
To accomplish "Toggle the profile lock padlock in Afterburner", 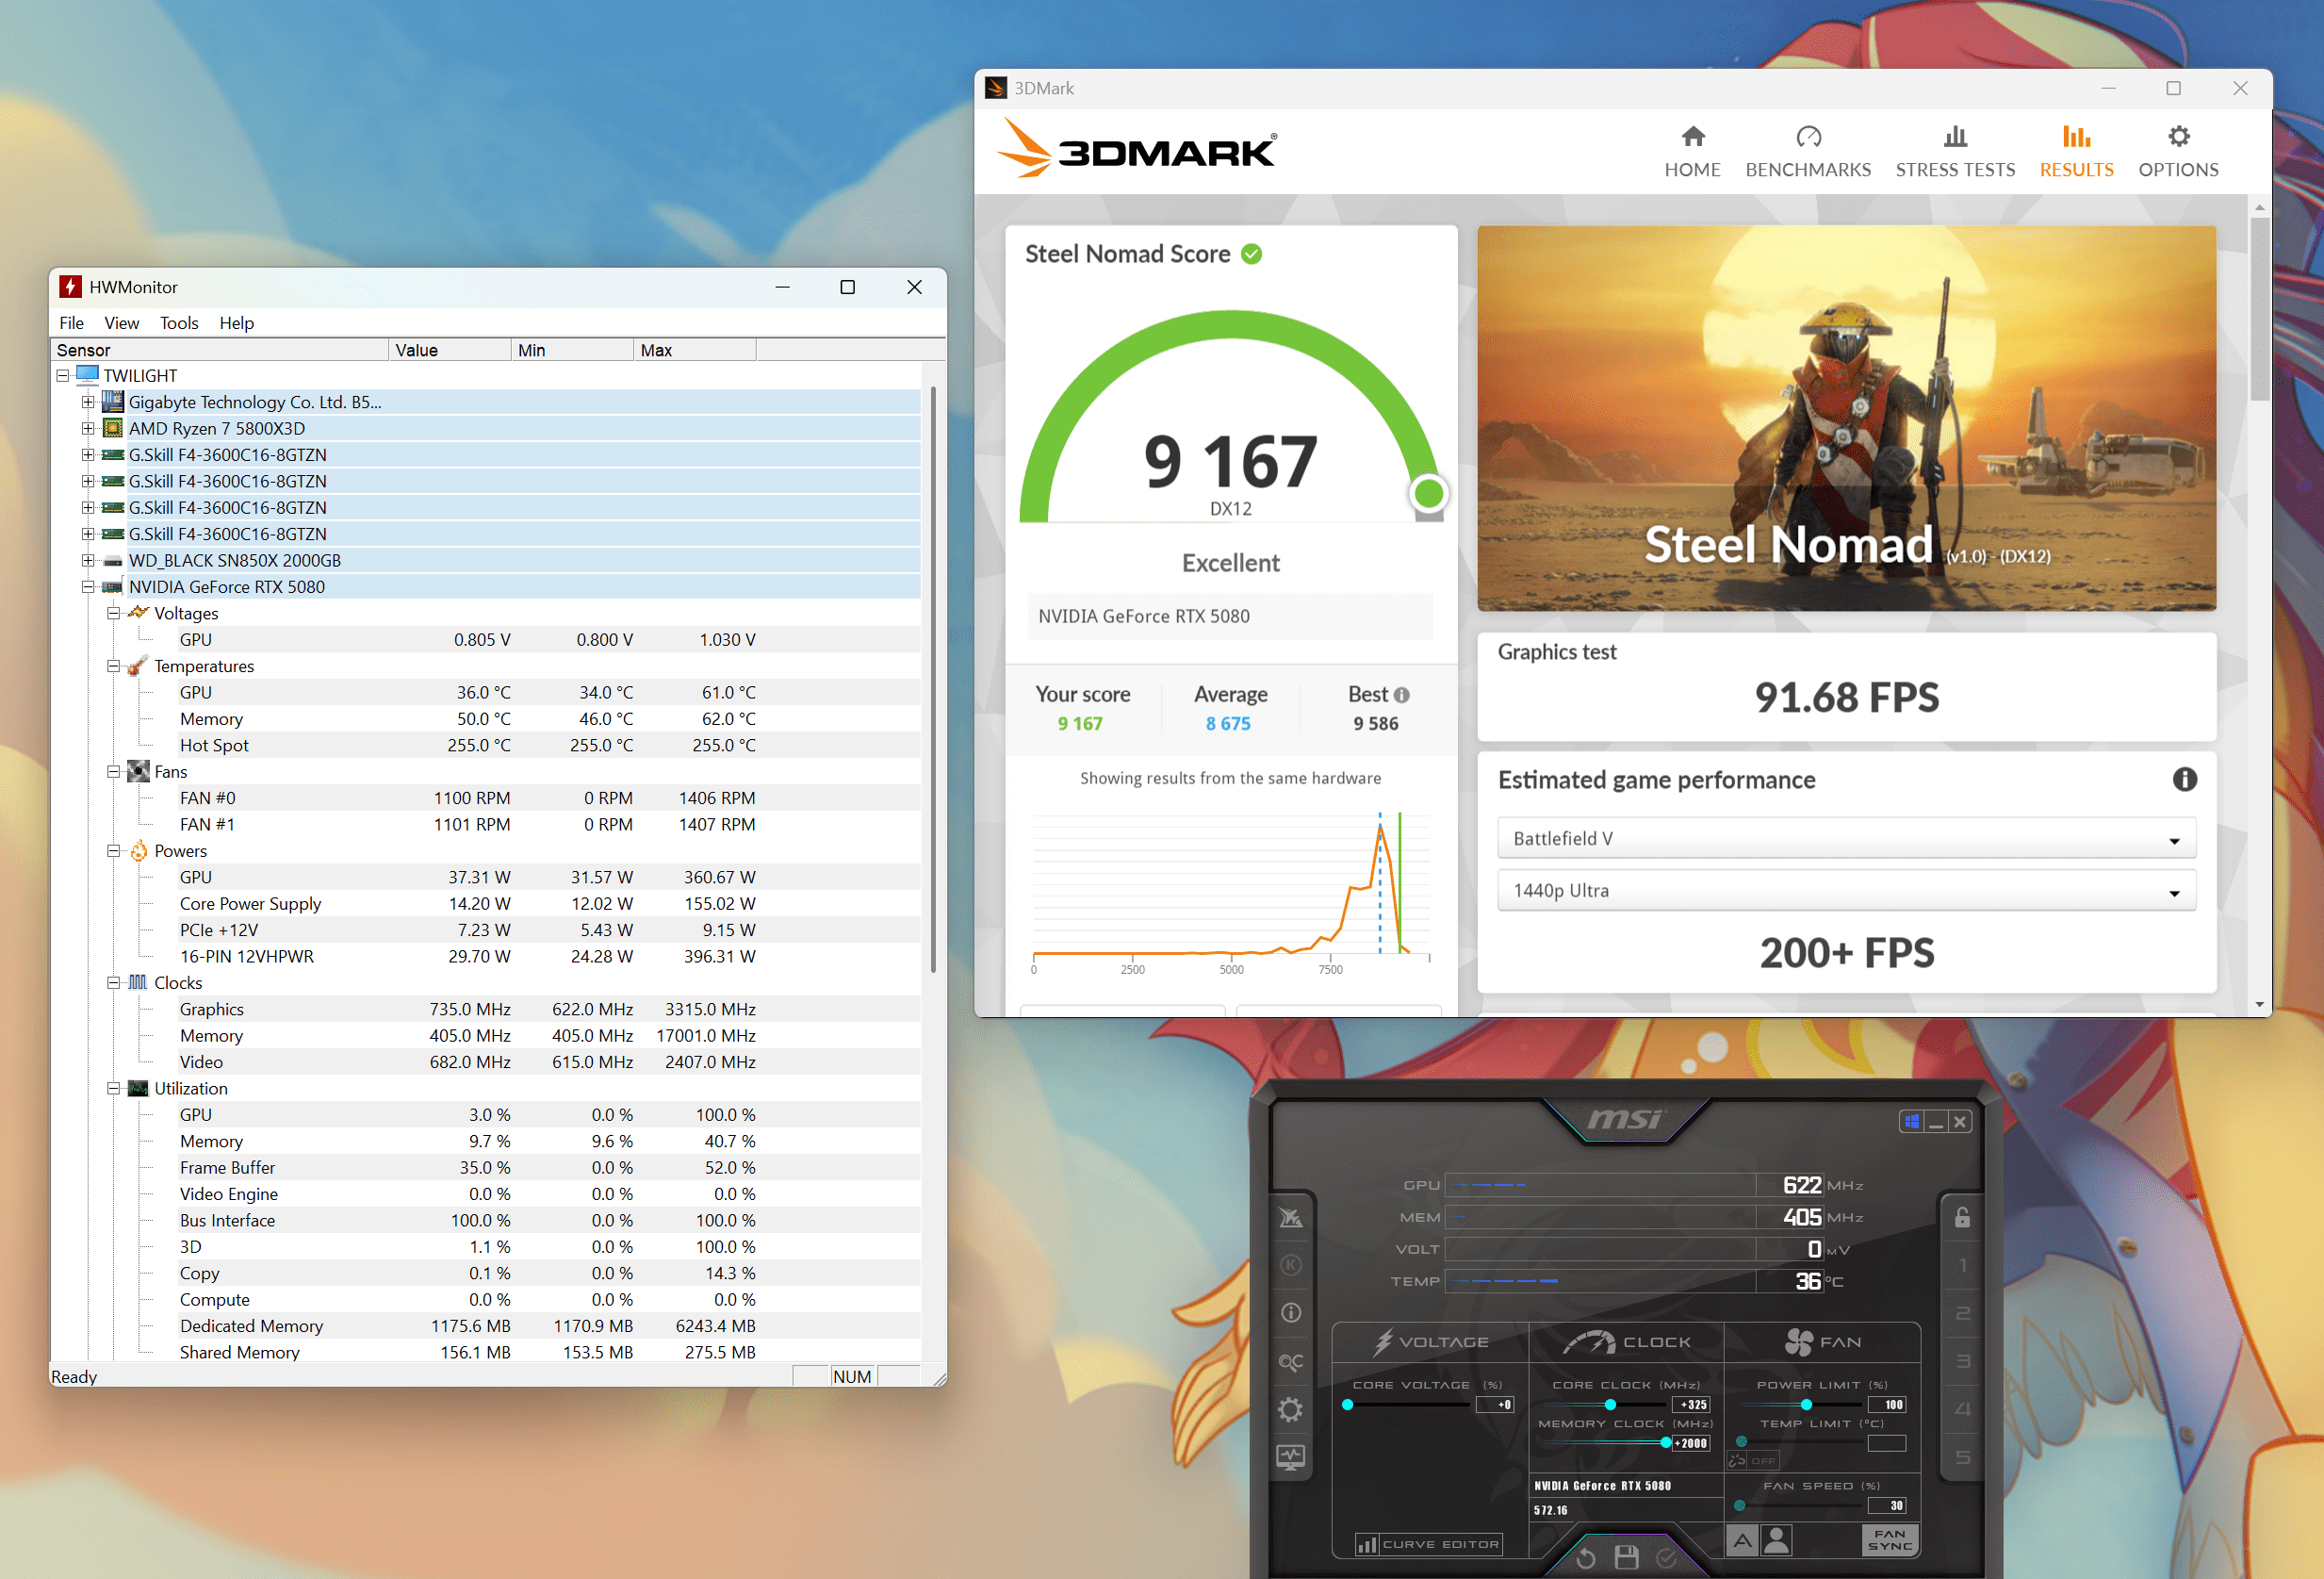I will (x=1962, y=1217).
